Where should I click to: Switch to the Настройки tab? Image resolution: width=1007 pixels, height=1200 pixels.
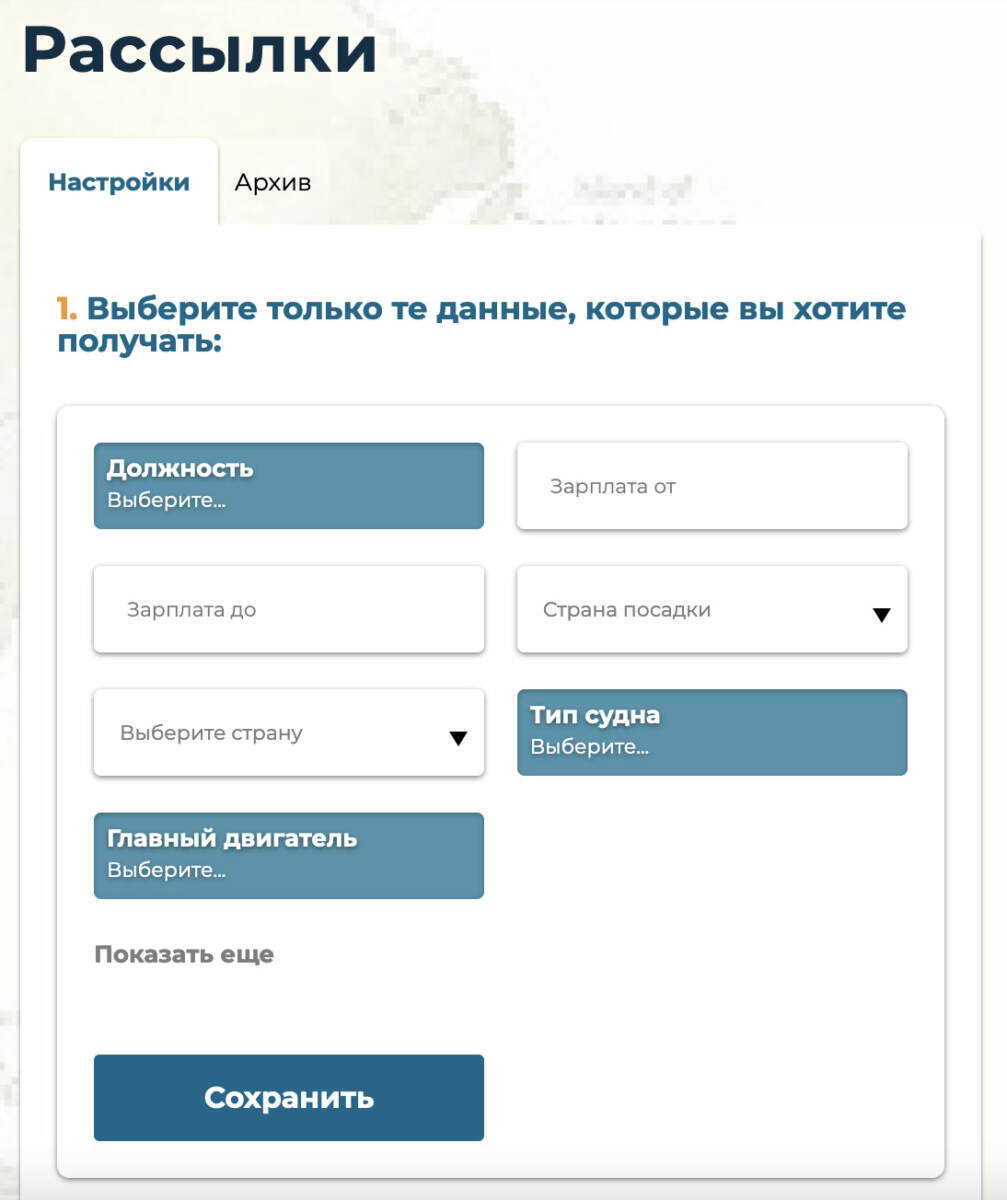click(x=119, y=183)
